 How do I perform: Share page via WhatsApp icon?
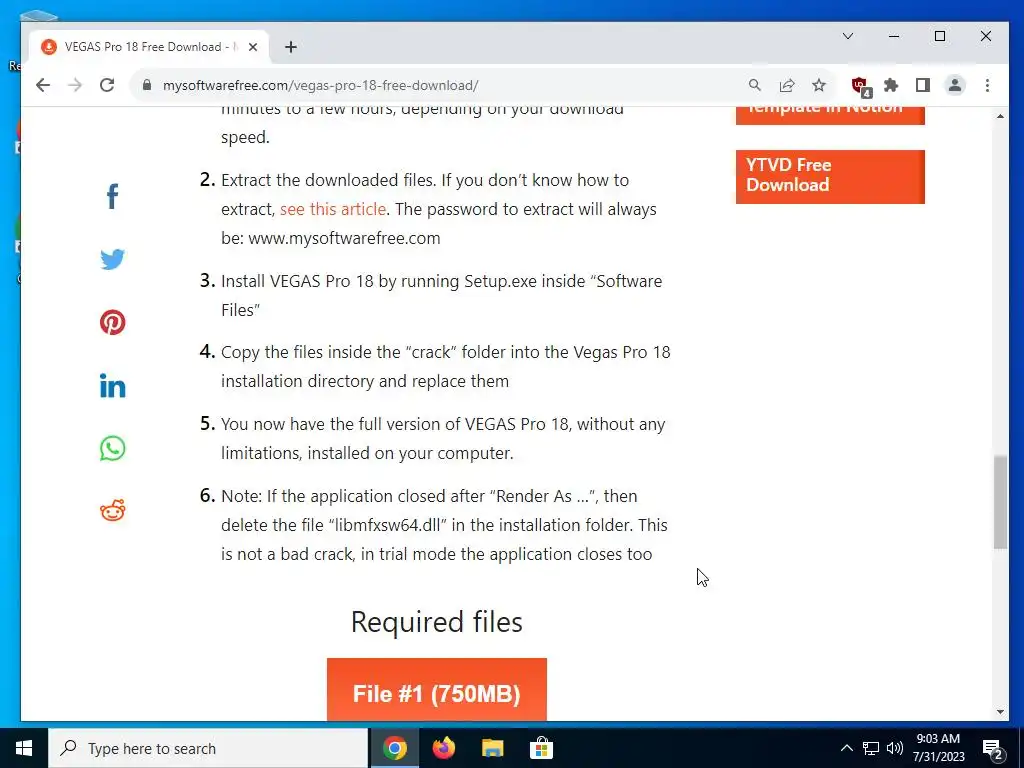click(x=112, y=449)
